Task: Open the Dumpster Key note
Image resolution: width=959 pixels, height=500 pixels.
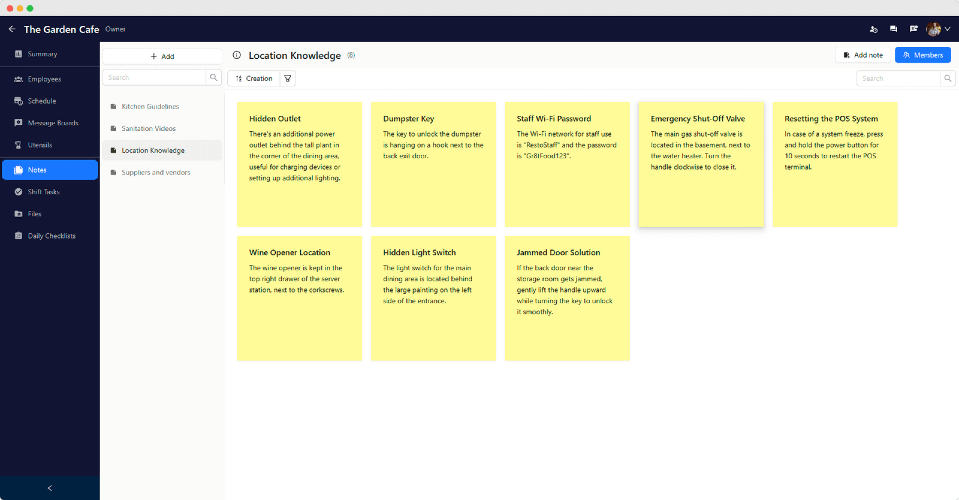Action: (x=434, y=164)
